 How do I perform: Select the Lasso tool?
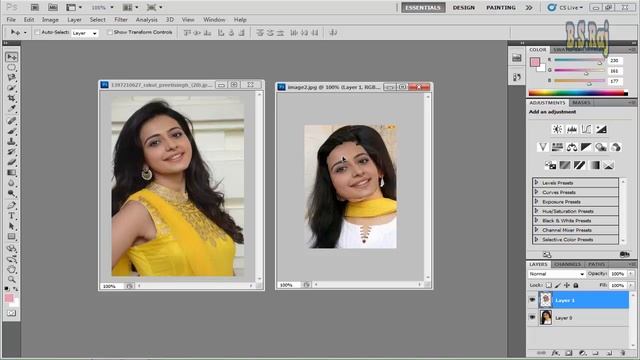tap(11, 78)
